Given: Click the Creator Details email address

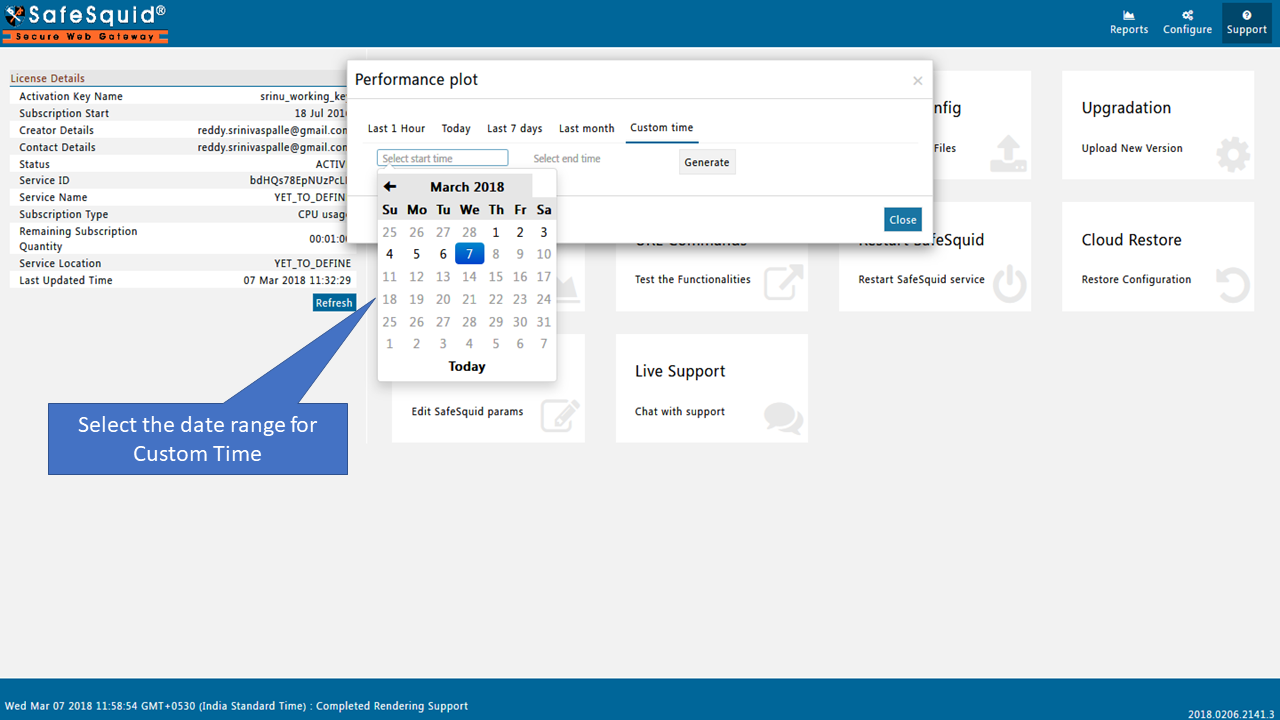Looking at the screenshot, I should [x=272, y=130].
